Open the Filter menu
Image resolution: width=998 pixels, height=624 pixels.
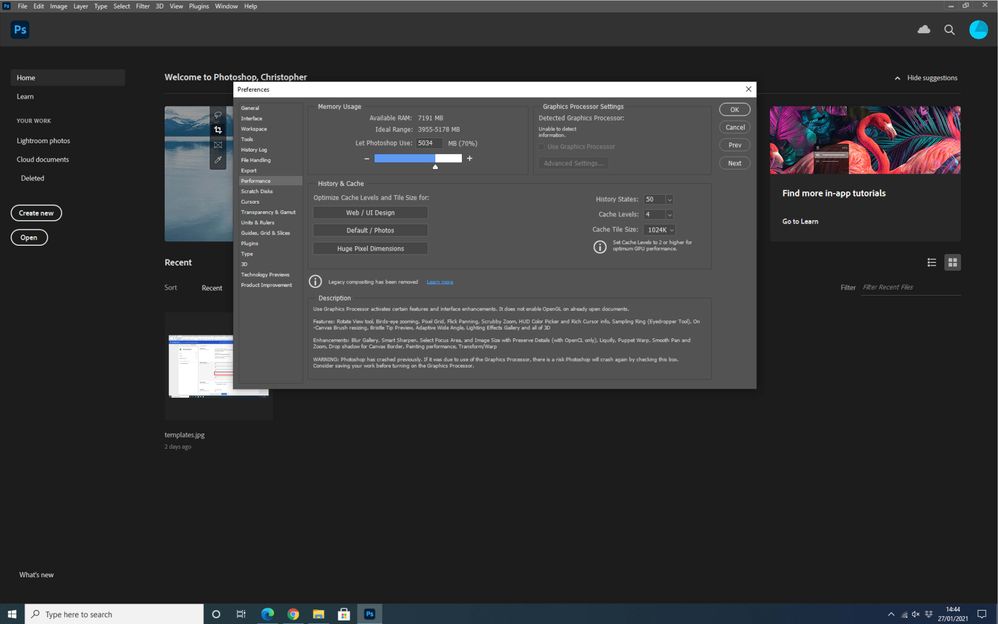coord(142,6)
